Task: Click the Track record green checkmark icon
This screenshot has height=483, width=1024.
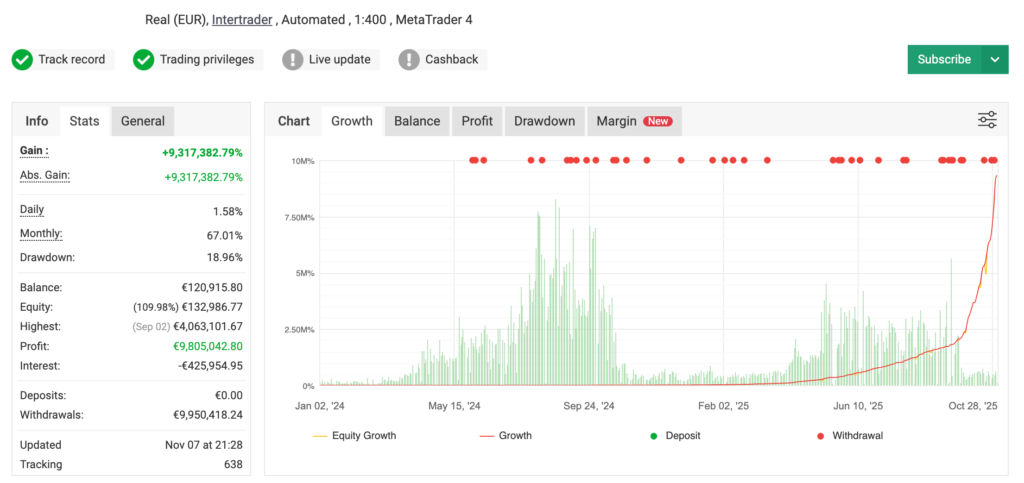Action: tap(22, 60)
